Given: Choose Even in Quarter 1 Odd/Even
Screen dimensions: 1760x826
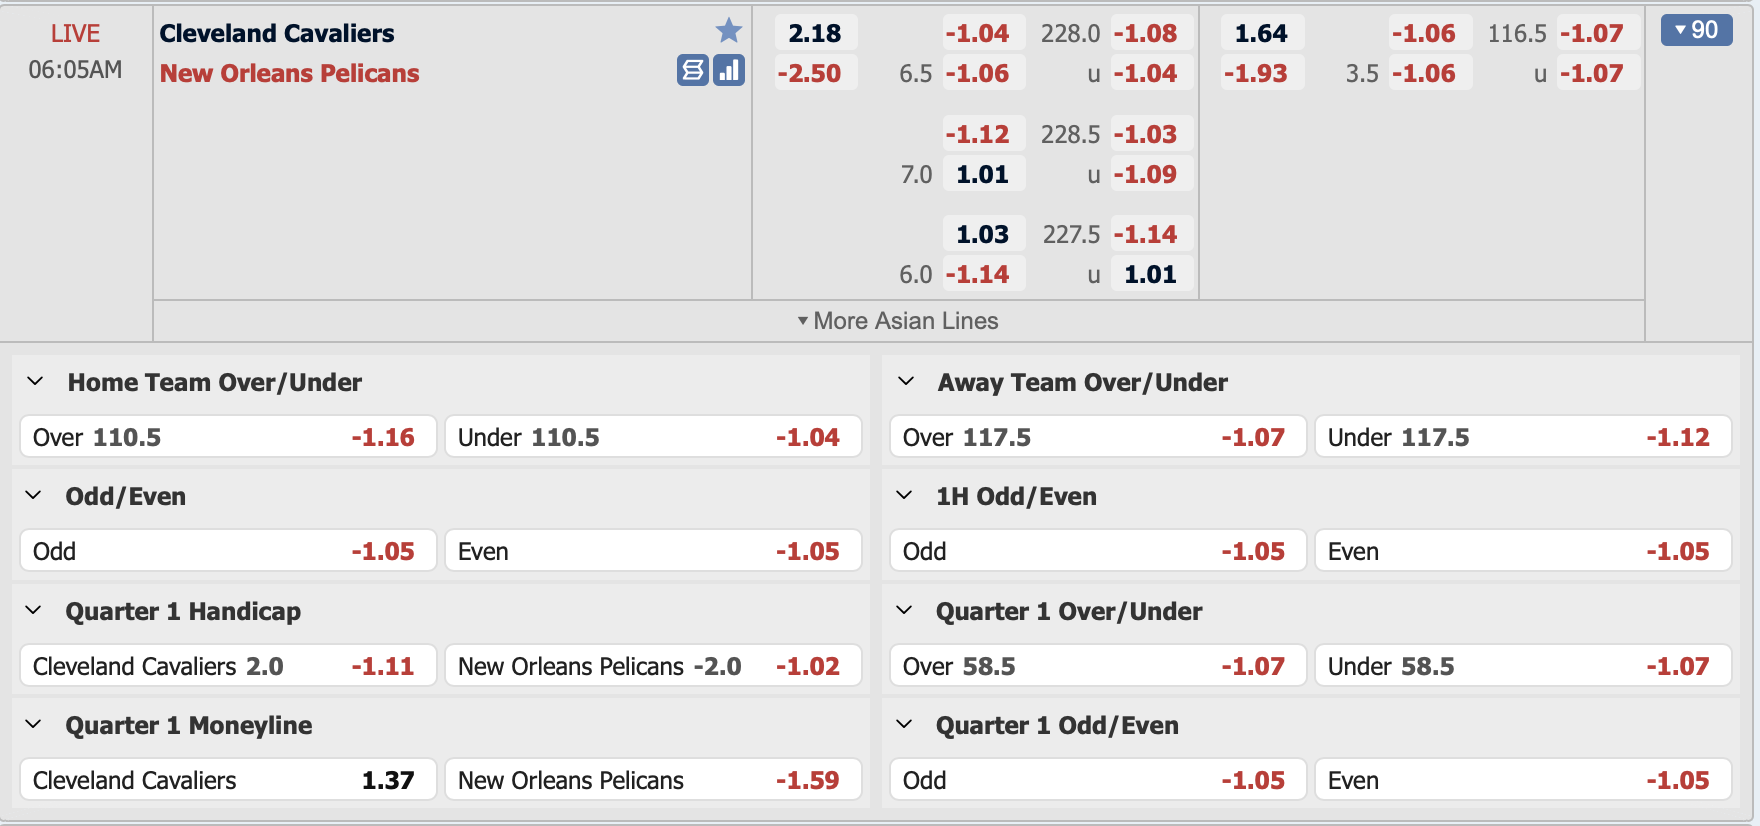Looking at the screenshot, I should coord(1522,780).
